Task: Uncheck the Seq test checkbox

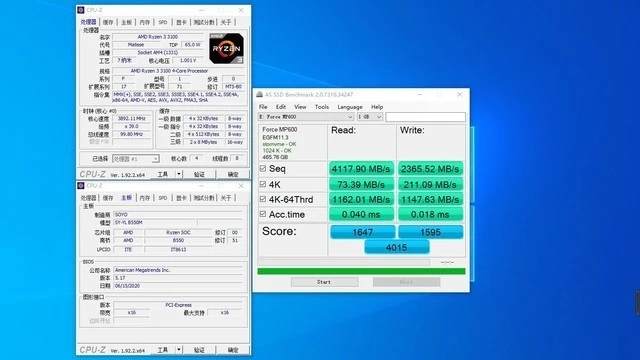Action: pyautogui.click(x=263, y=169)
